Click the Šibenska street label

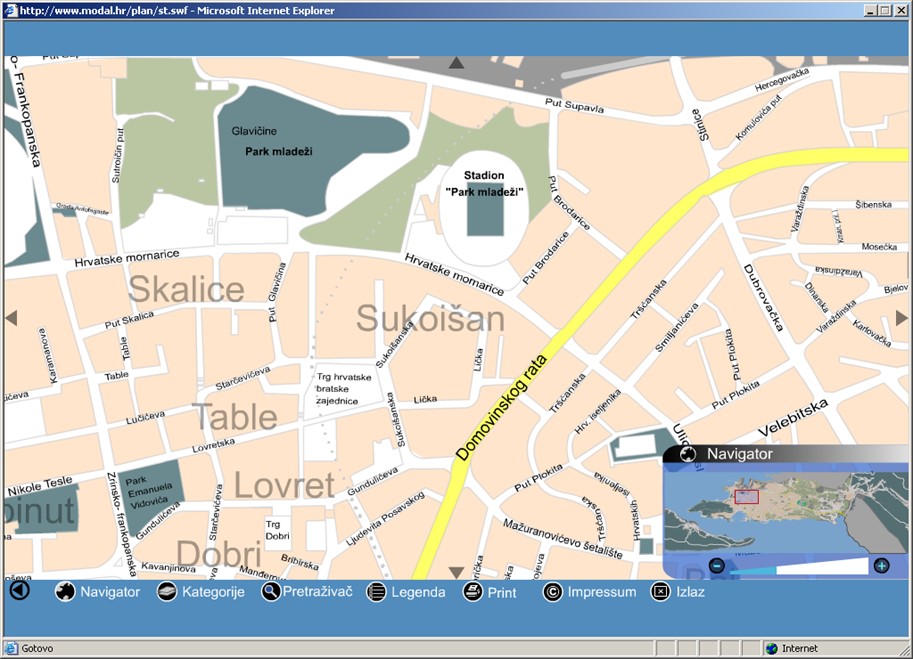(x=873, y=204)
